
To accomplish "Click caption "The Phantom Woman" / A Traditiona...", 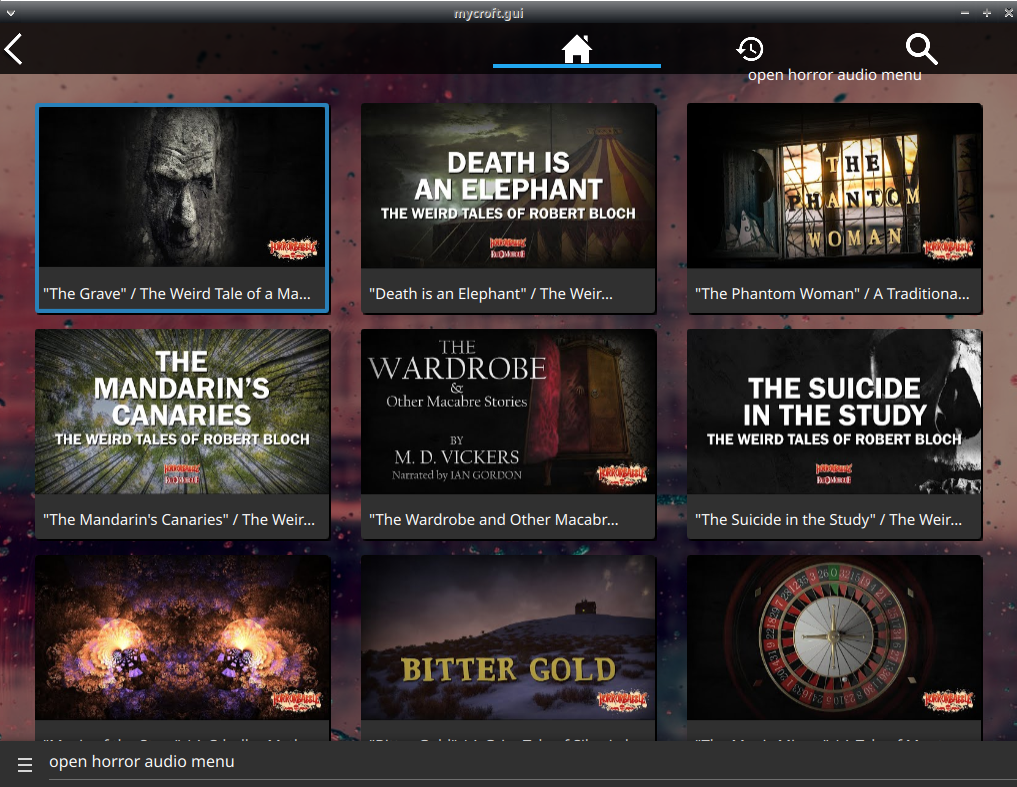I will [832, 294].
